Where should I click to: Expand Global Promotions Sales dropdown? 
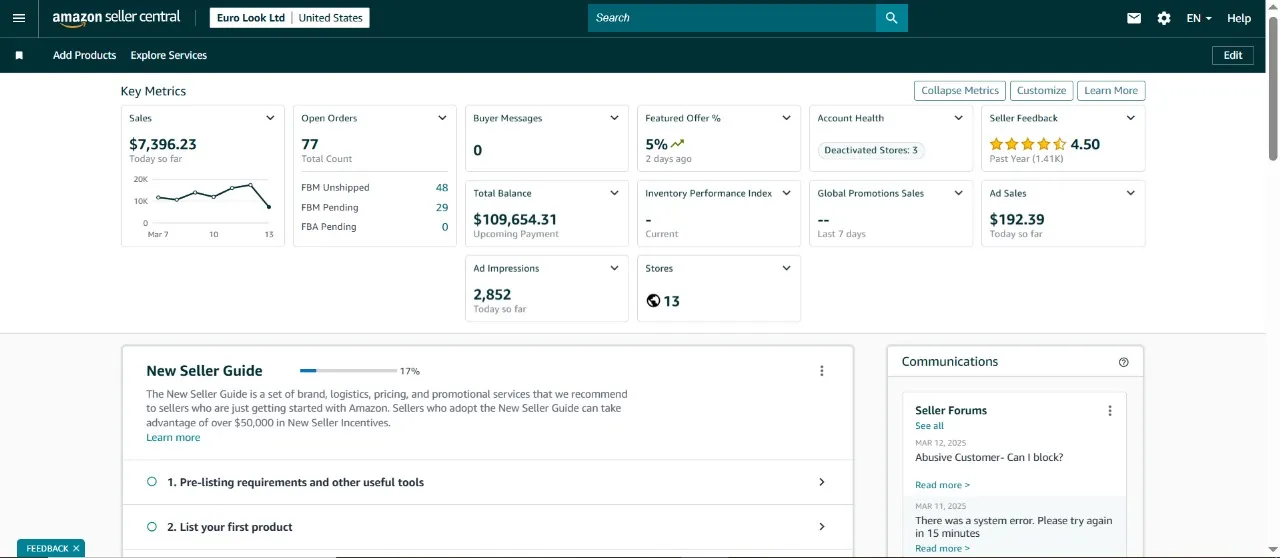(958, 193)
